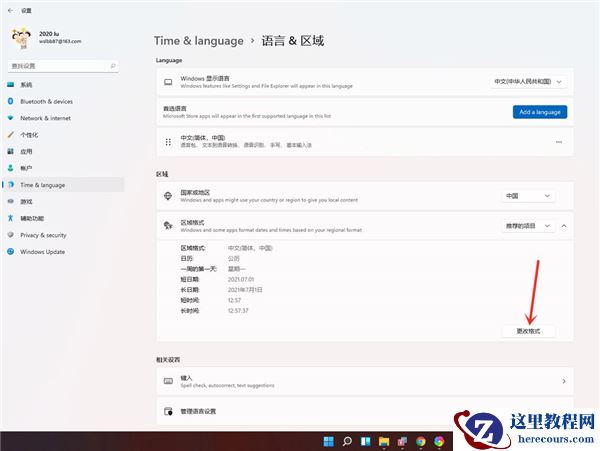Click the Time & language breadcrumb link

(199, 41)
